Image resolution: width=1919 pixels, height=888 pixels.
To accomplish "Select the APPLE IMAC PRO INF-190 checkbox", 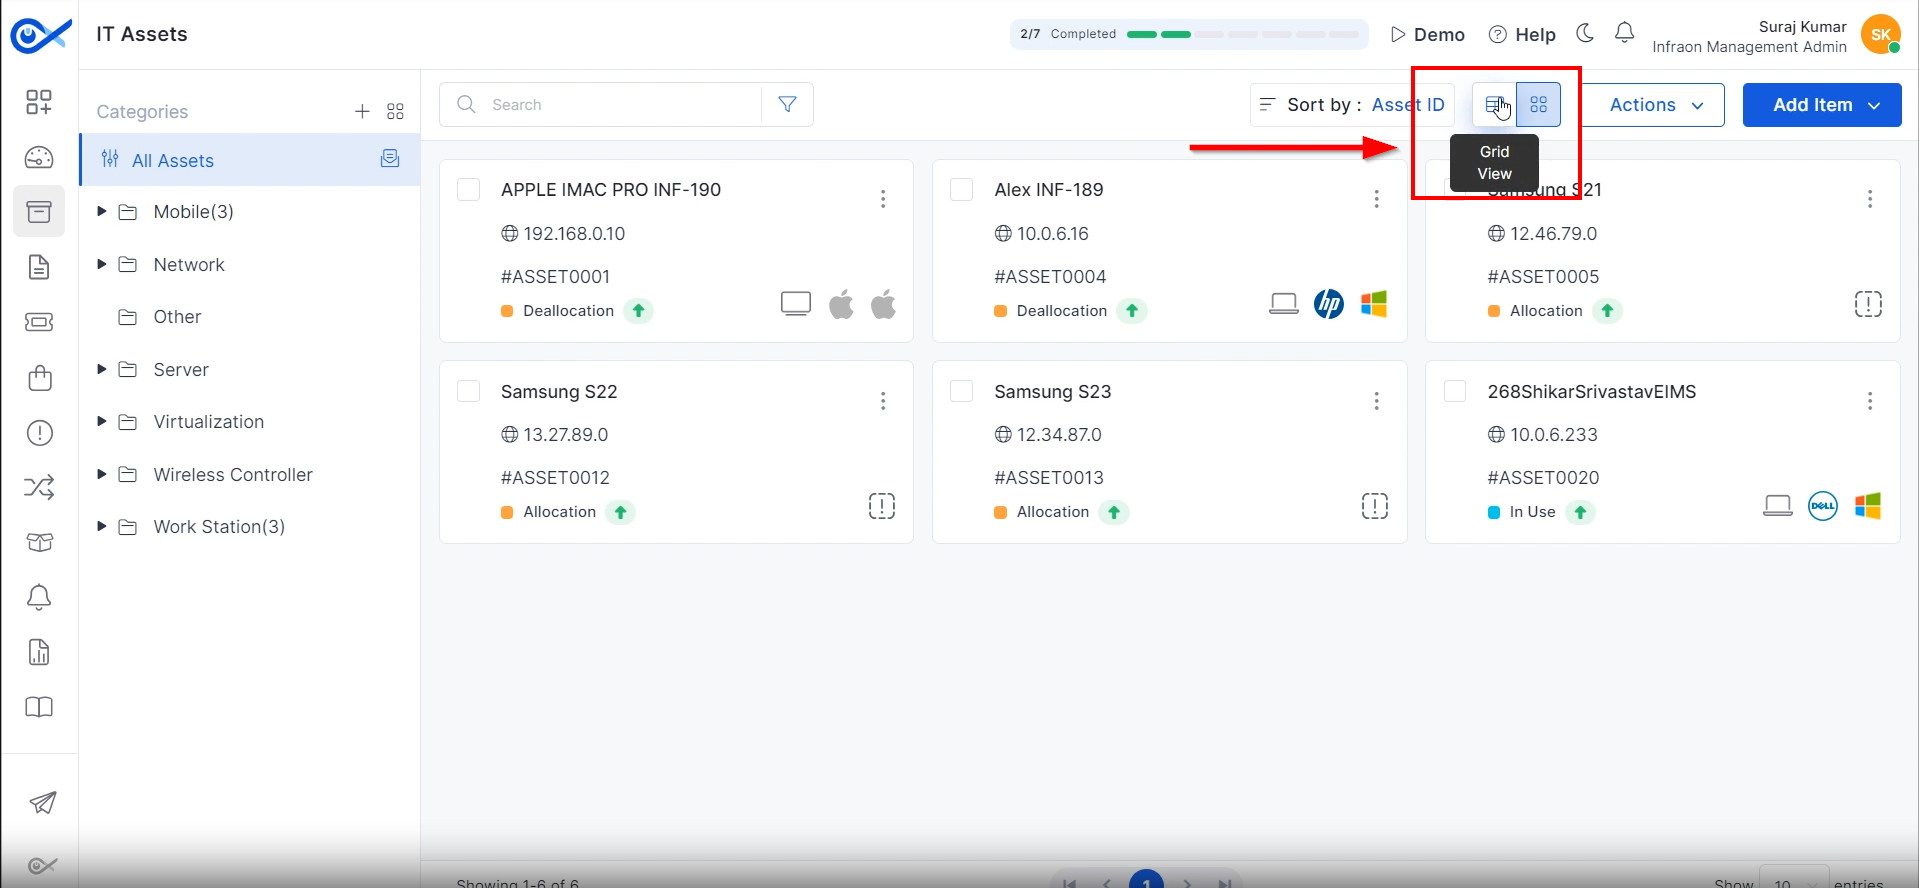I will [x=468, y=190].
